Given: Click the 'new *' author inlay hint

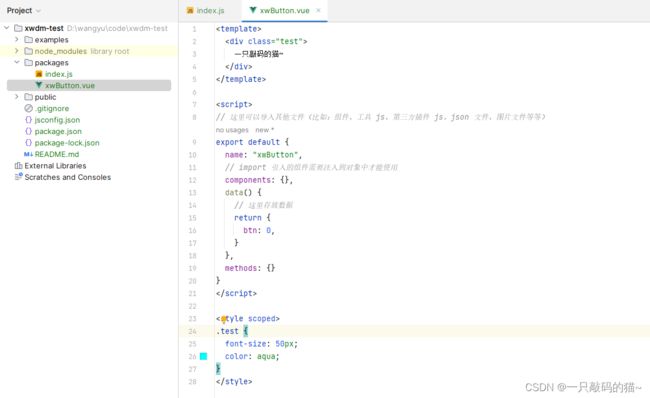Looking at the screenshot, I should (x=264, y=130).
